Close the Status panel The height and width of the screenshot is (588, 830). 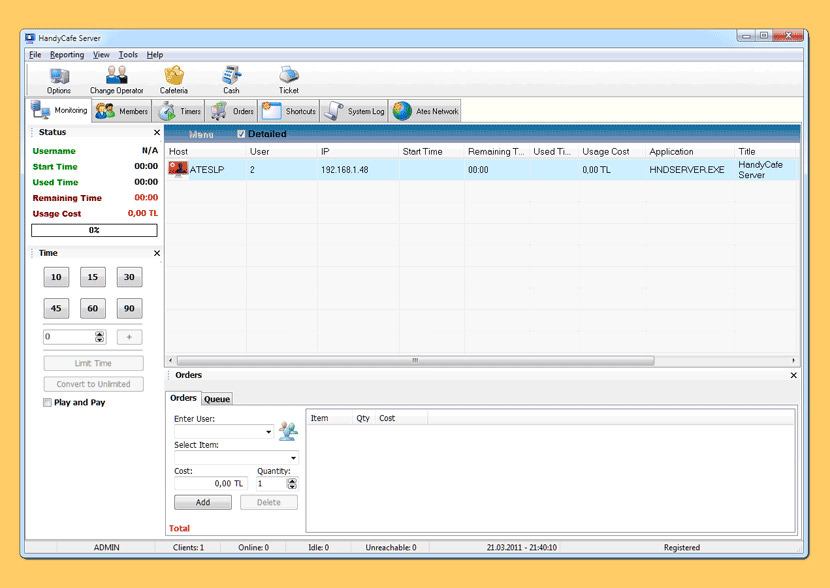click(157, 132)
